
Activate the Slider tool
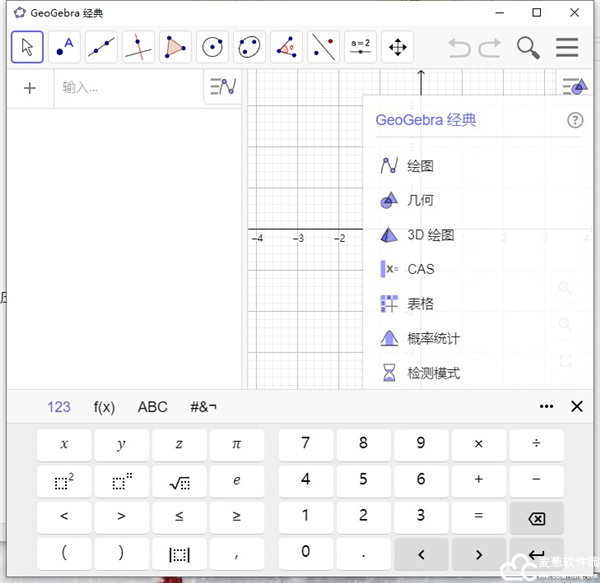(360, 46)
